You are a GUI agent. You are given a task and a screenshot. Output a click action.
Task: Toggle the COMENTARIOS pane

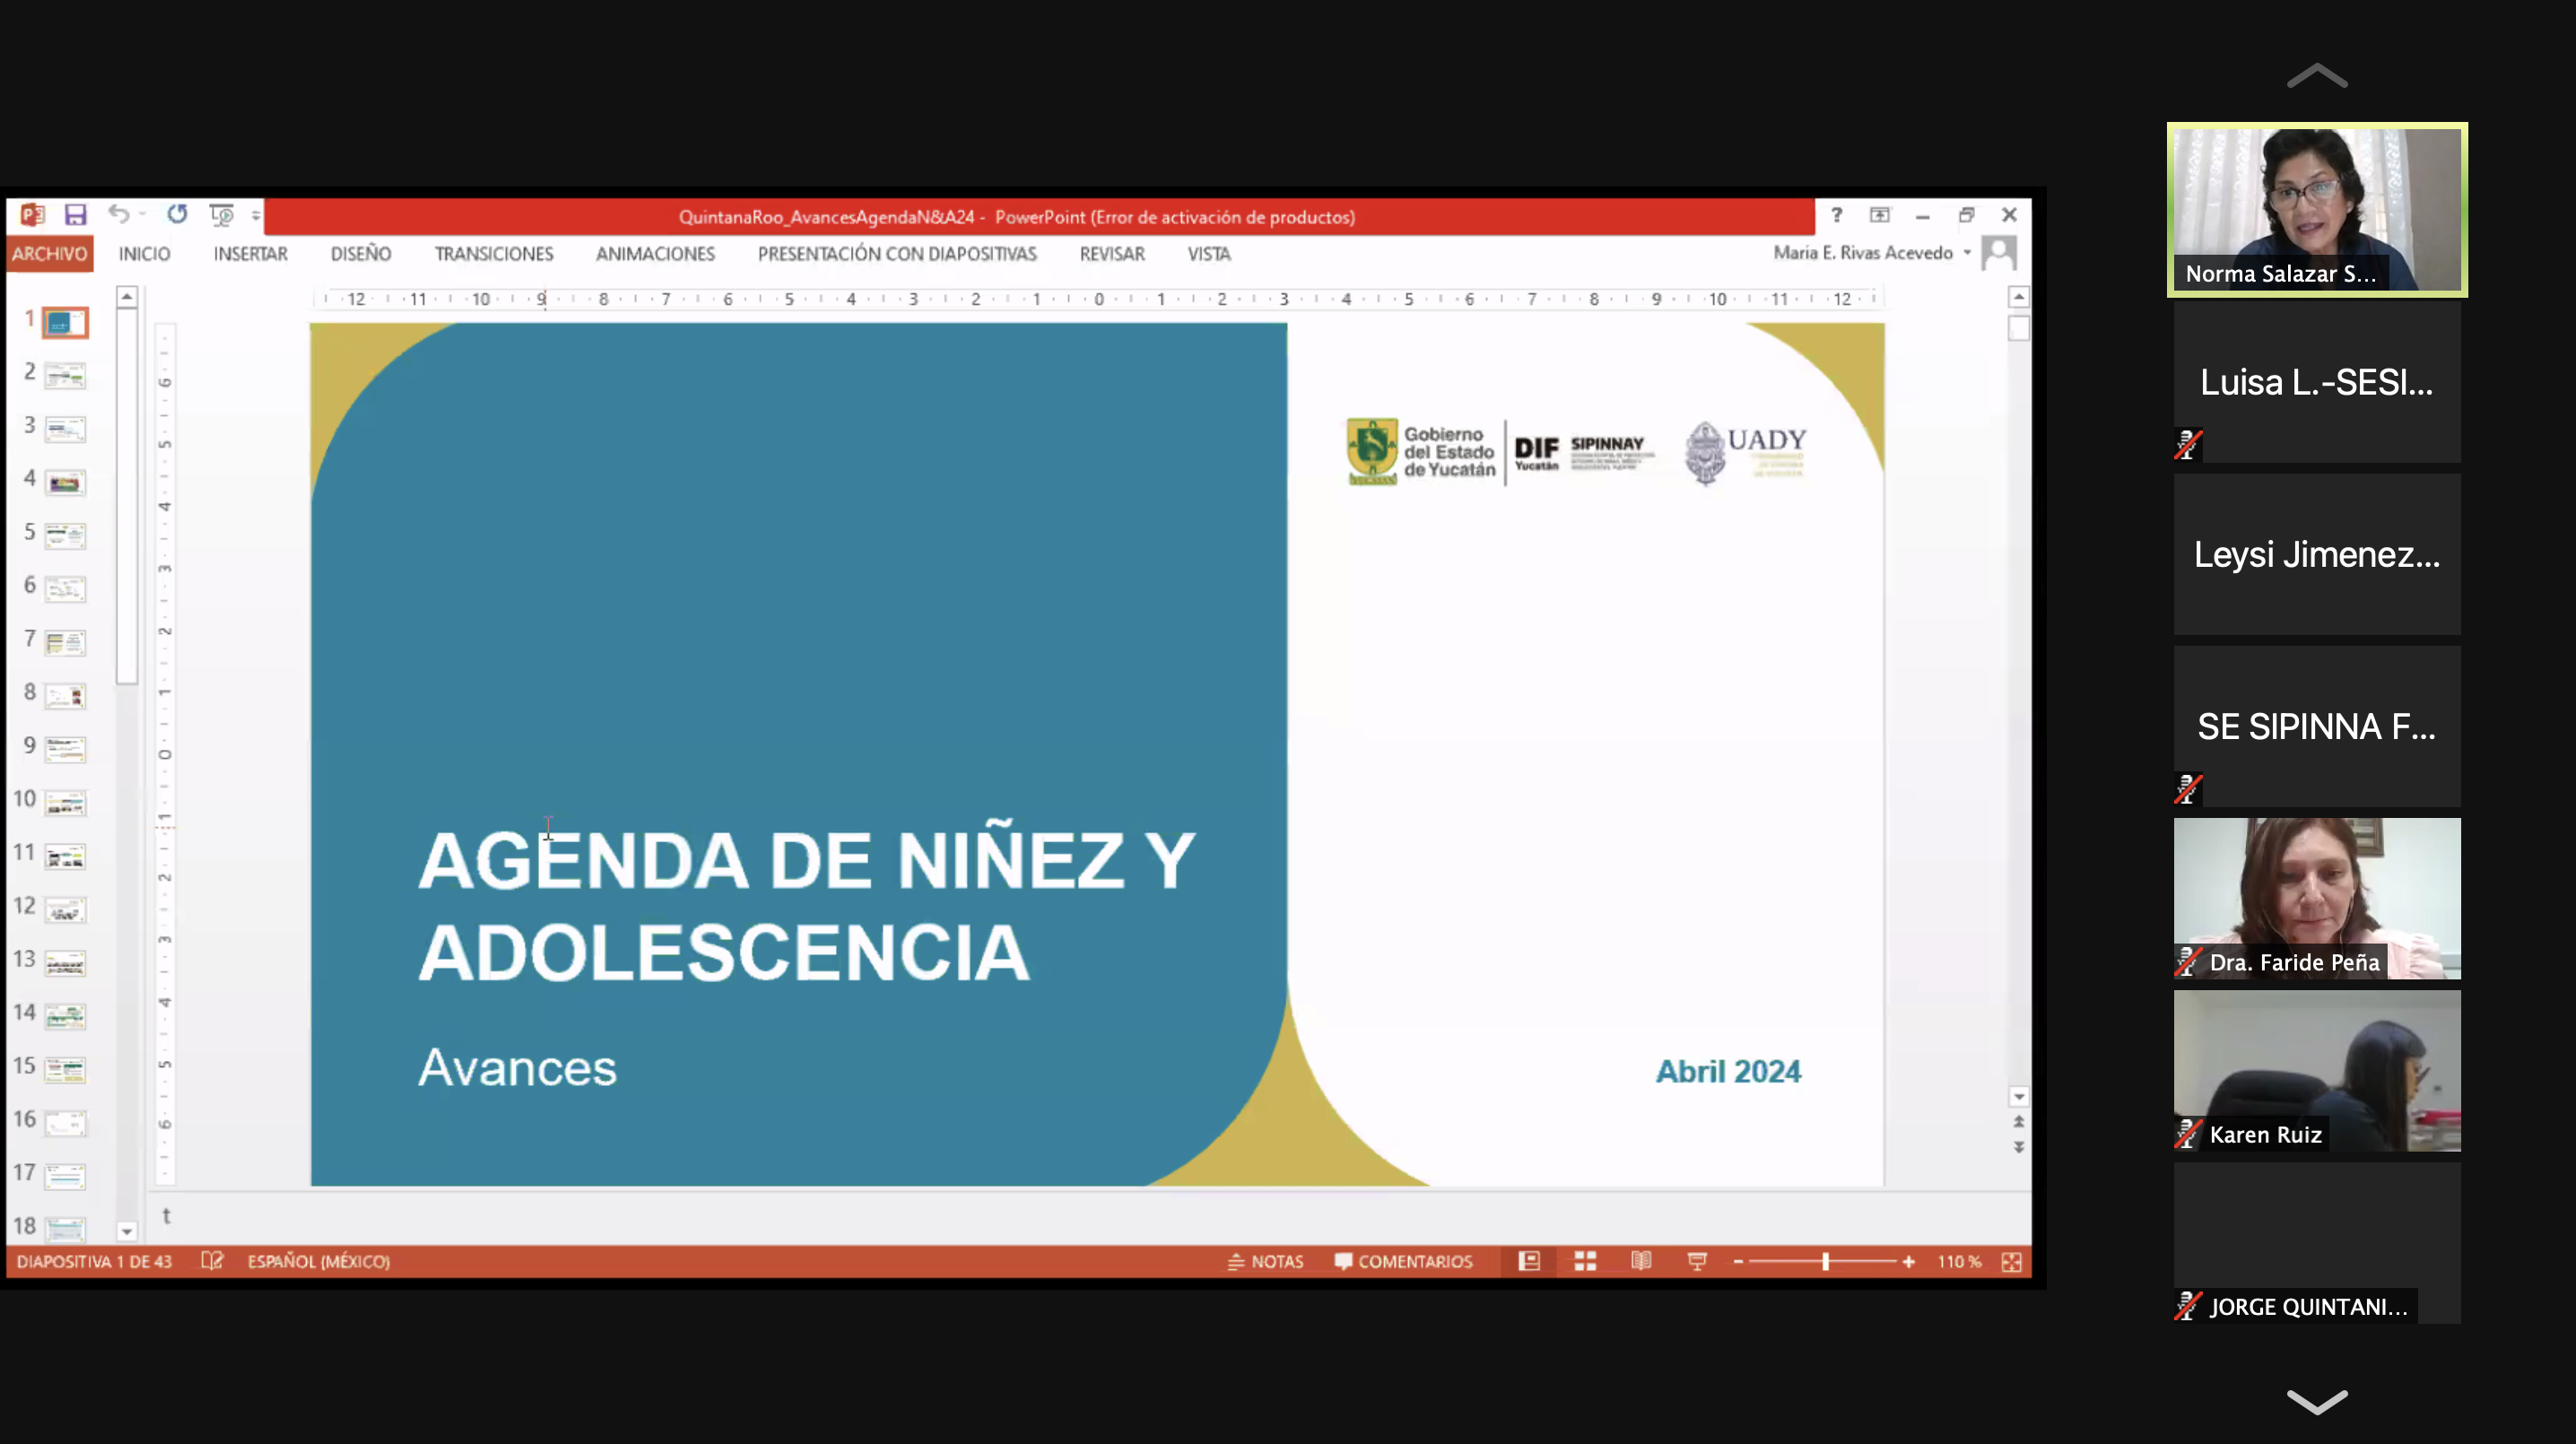(x=1403, y=1261)
